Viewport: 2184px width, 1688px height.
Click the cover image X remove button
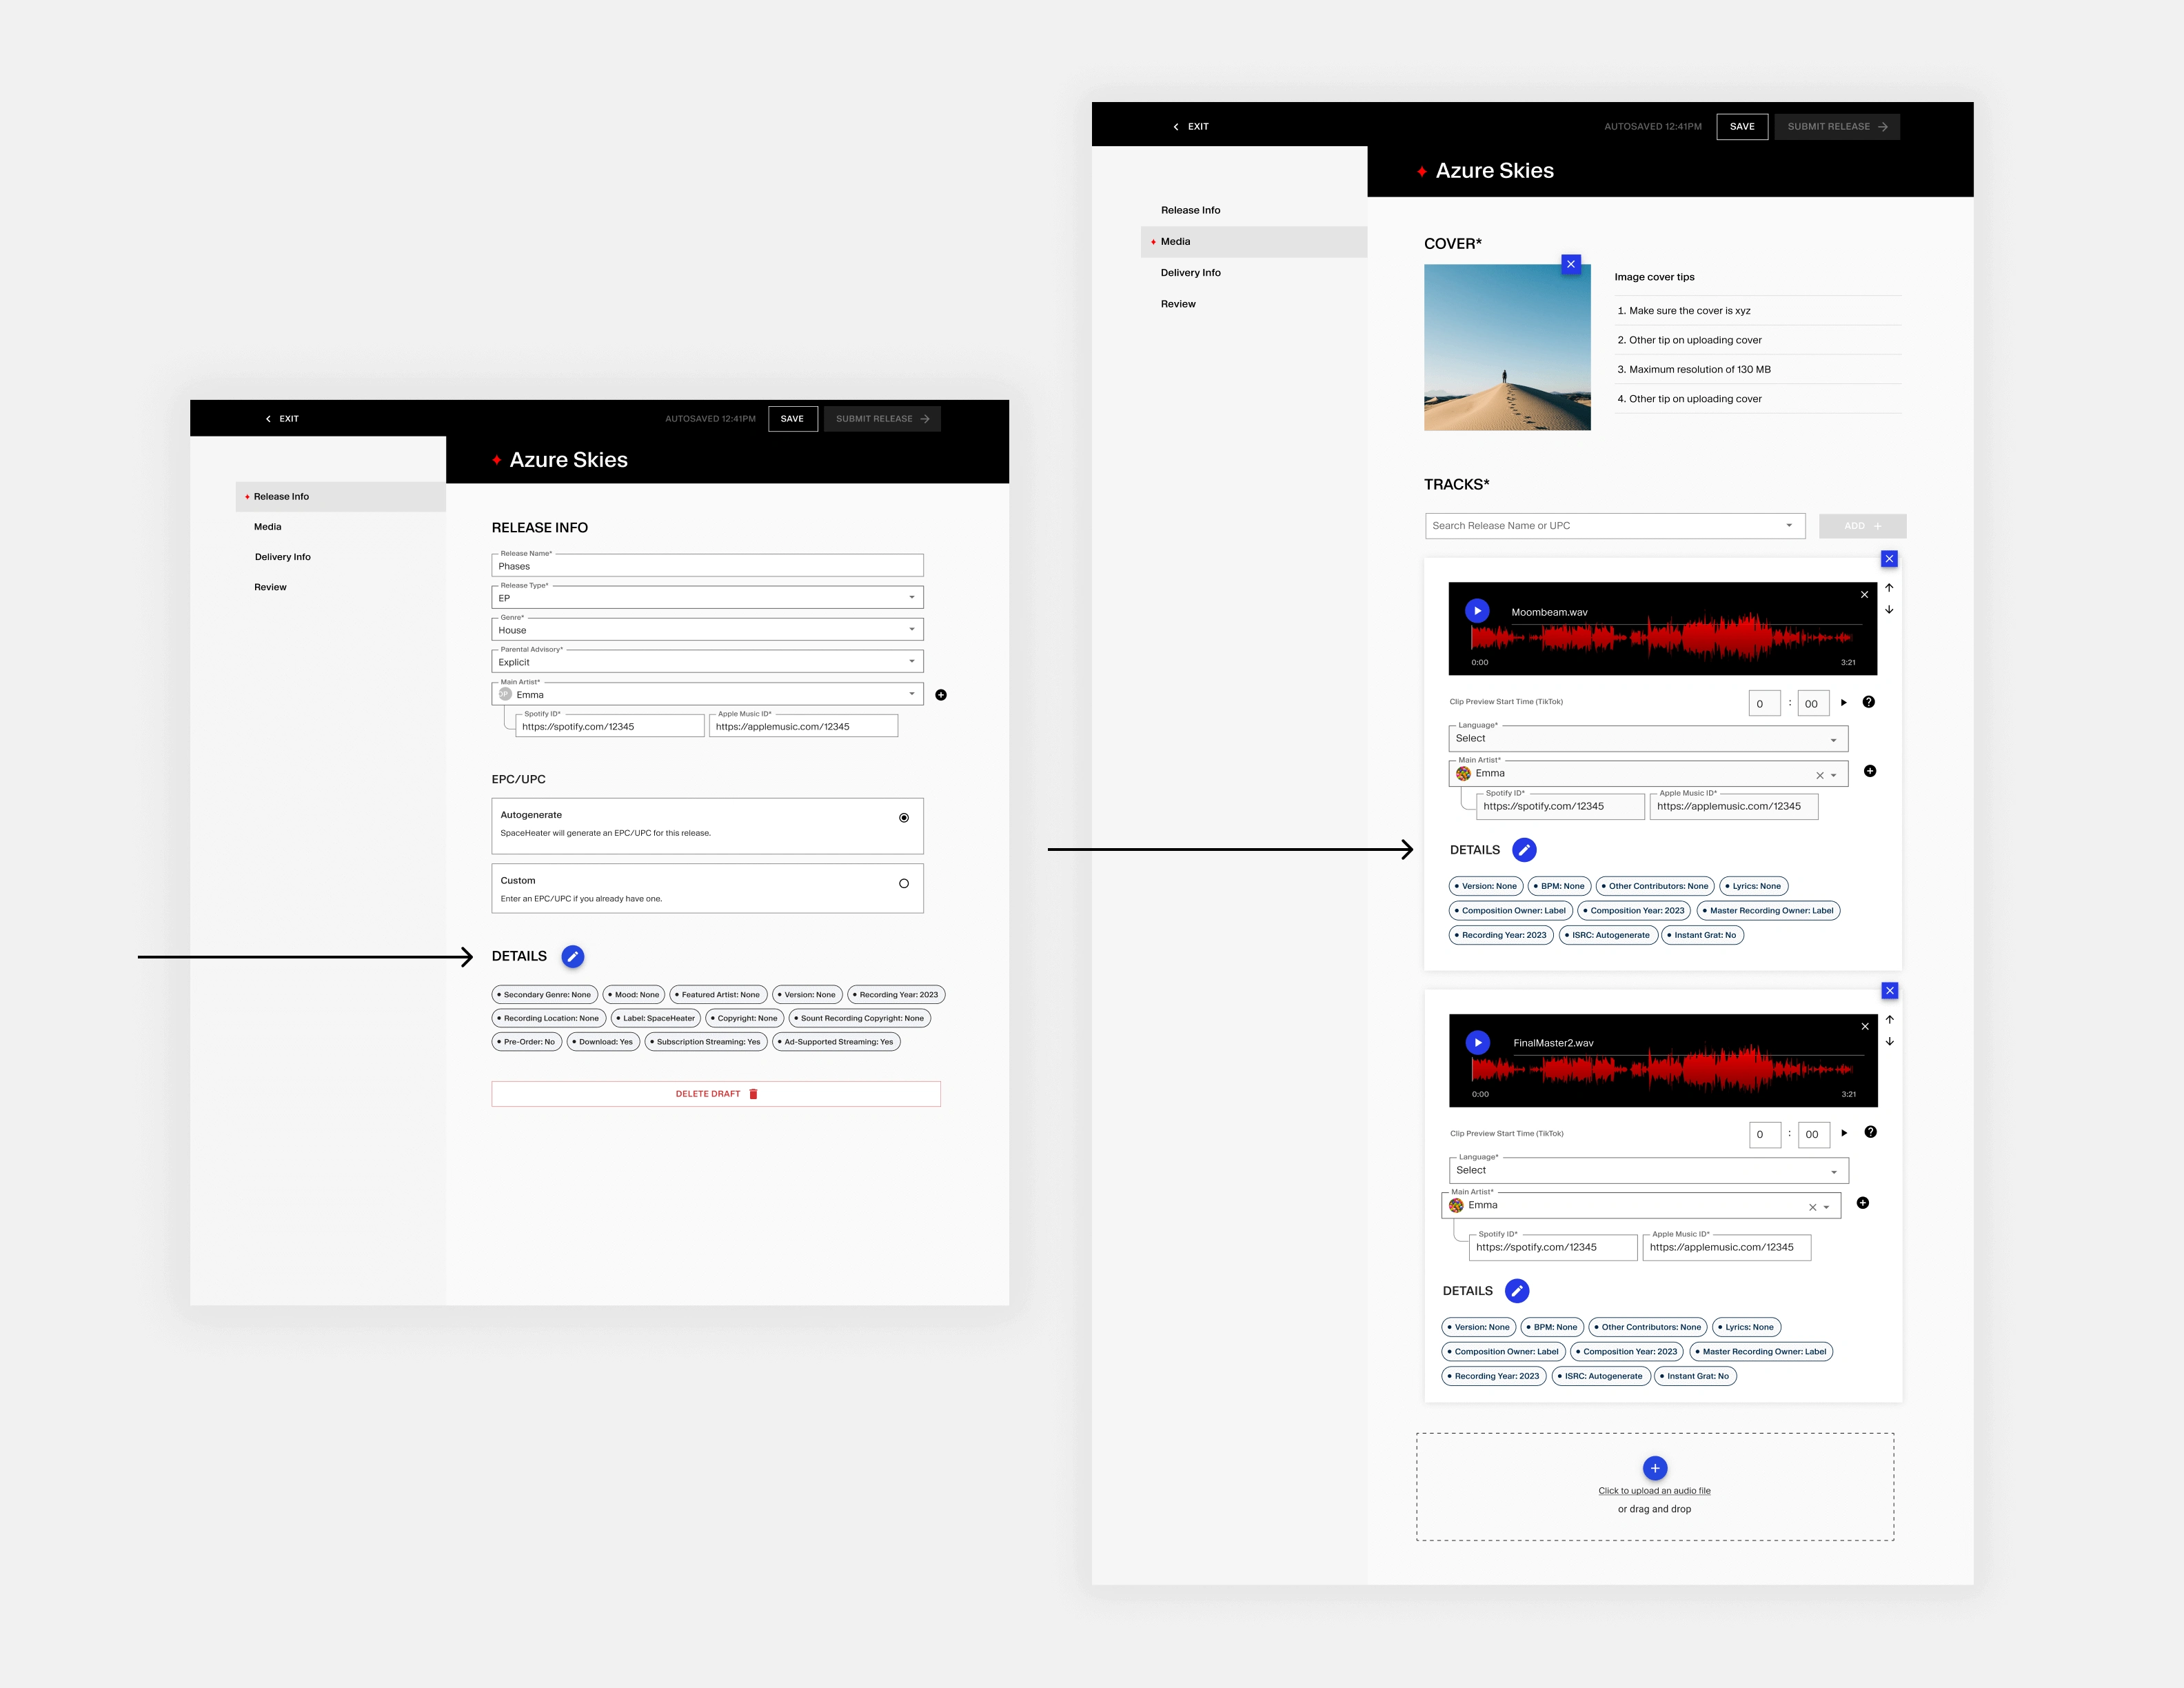point(1570,264)
